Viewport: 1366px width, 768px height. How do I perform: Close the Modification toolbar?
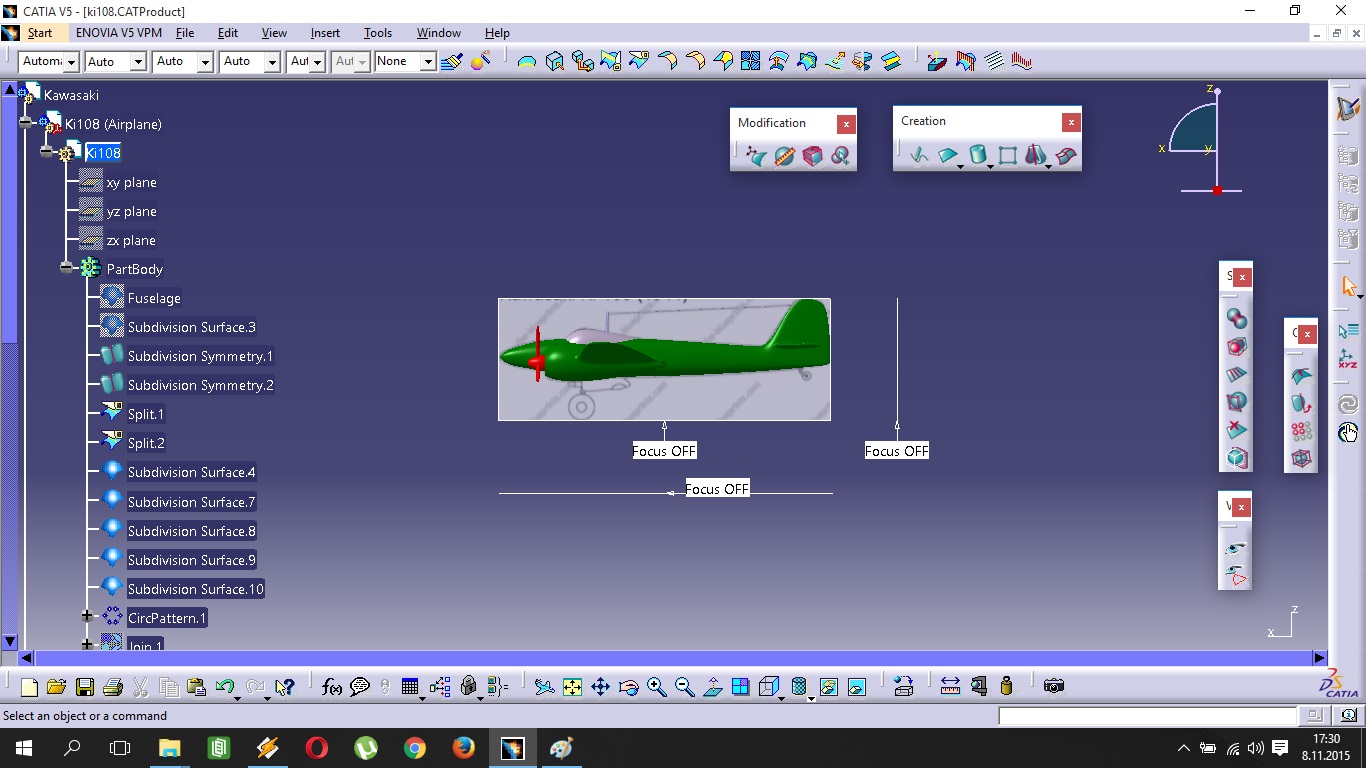(x=846, y=124)
